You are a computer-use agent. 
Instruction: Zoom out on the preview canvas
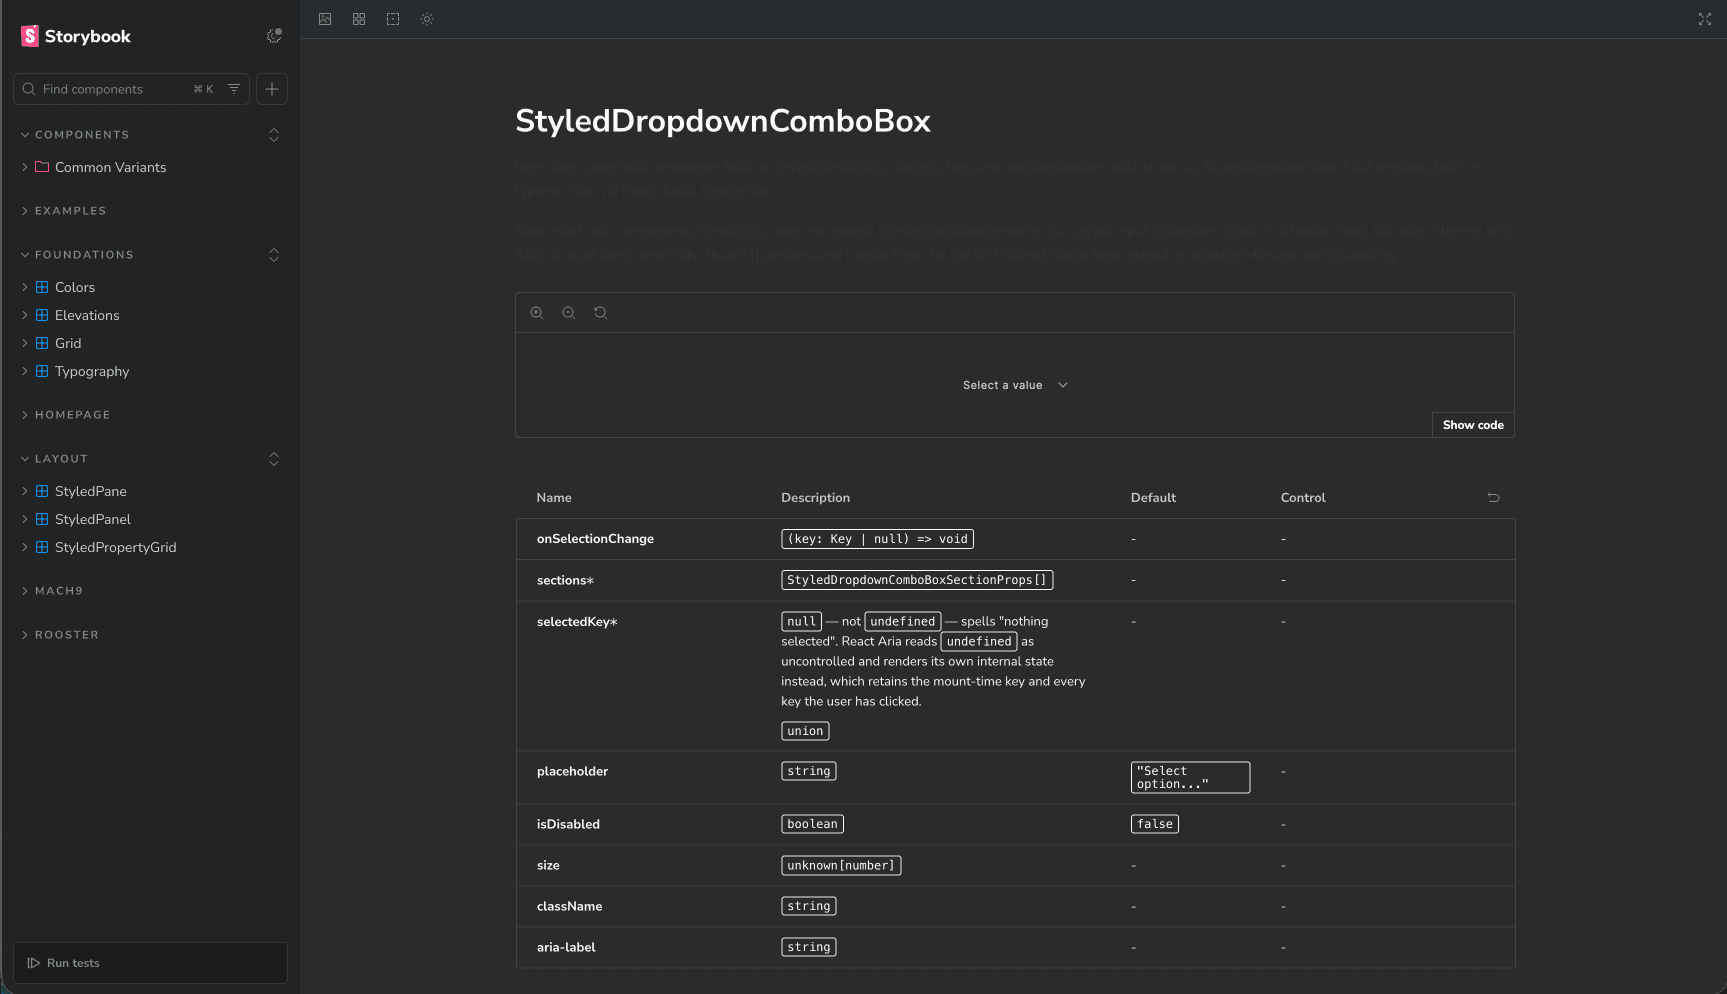pos(569,313)
